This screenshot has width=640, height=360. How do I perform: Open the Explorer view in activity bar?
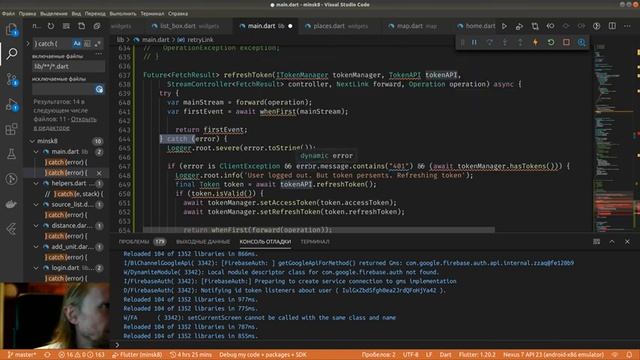pyautogui.click(x=11, y=29)
